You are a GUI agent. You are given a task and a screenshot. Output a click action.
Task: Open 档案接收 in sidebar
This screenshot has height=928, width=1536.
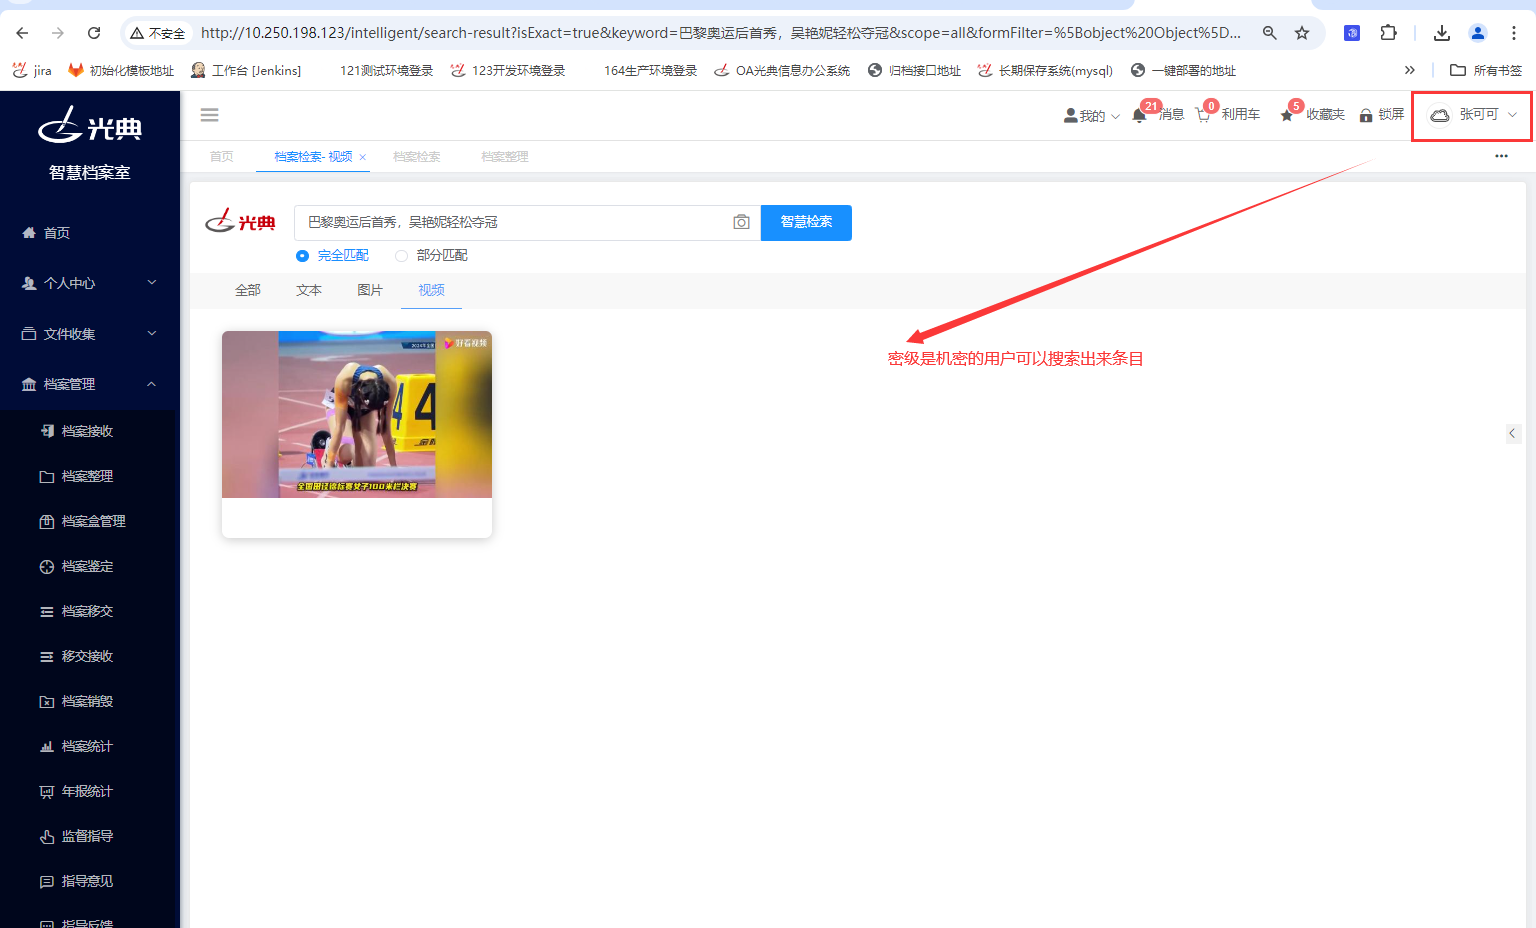(x=87, y=431)
